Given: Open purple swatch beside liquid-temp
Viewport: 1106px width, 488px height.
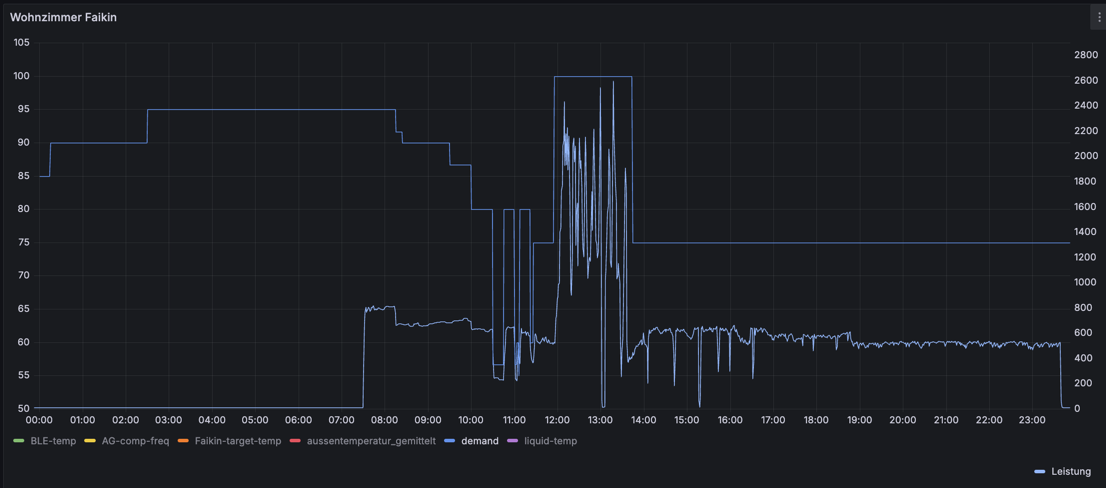Looking at the screenshot, I should (516, 441).
